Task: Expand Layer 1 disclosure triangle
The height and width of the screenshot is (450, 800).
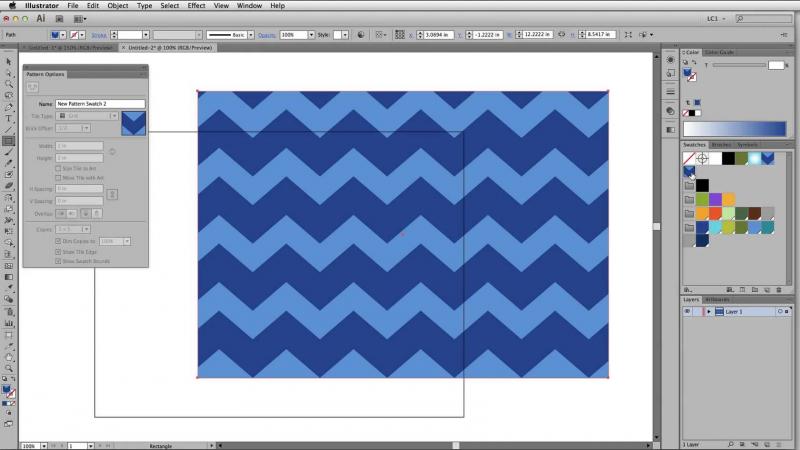Action: [x=708, y=312]
